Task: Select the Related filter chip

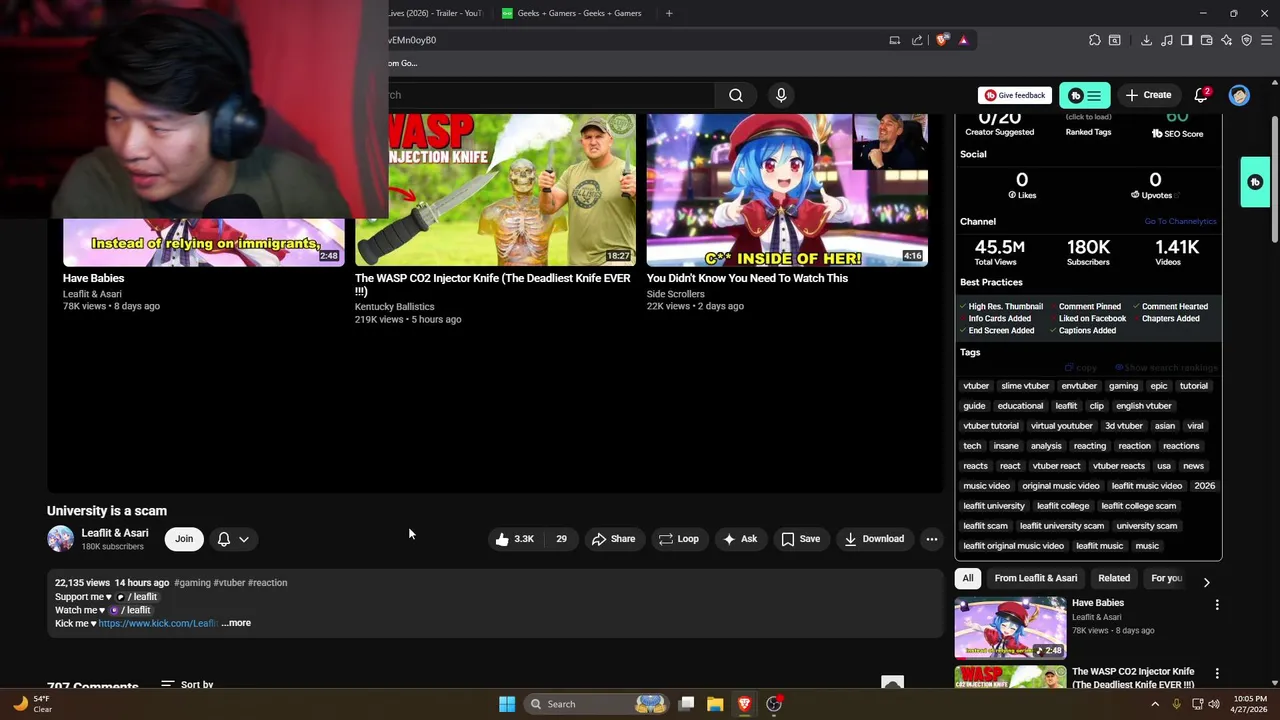Action: click(1114, 578)
